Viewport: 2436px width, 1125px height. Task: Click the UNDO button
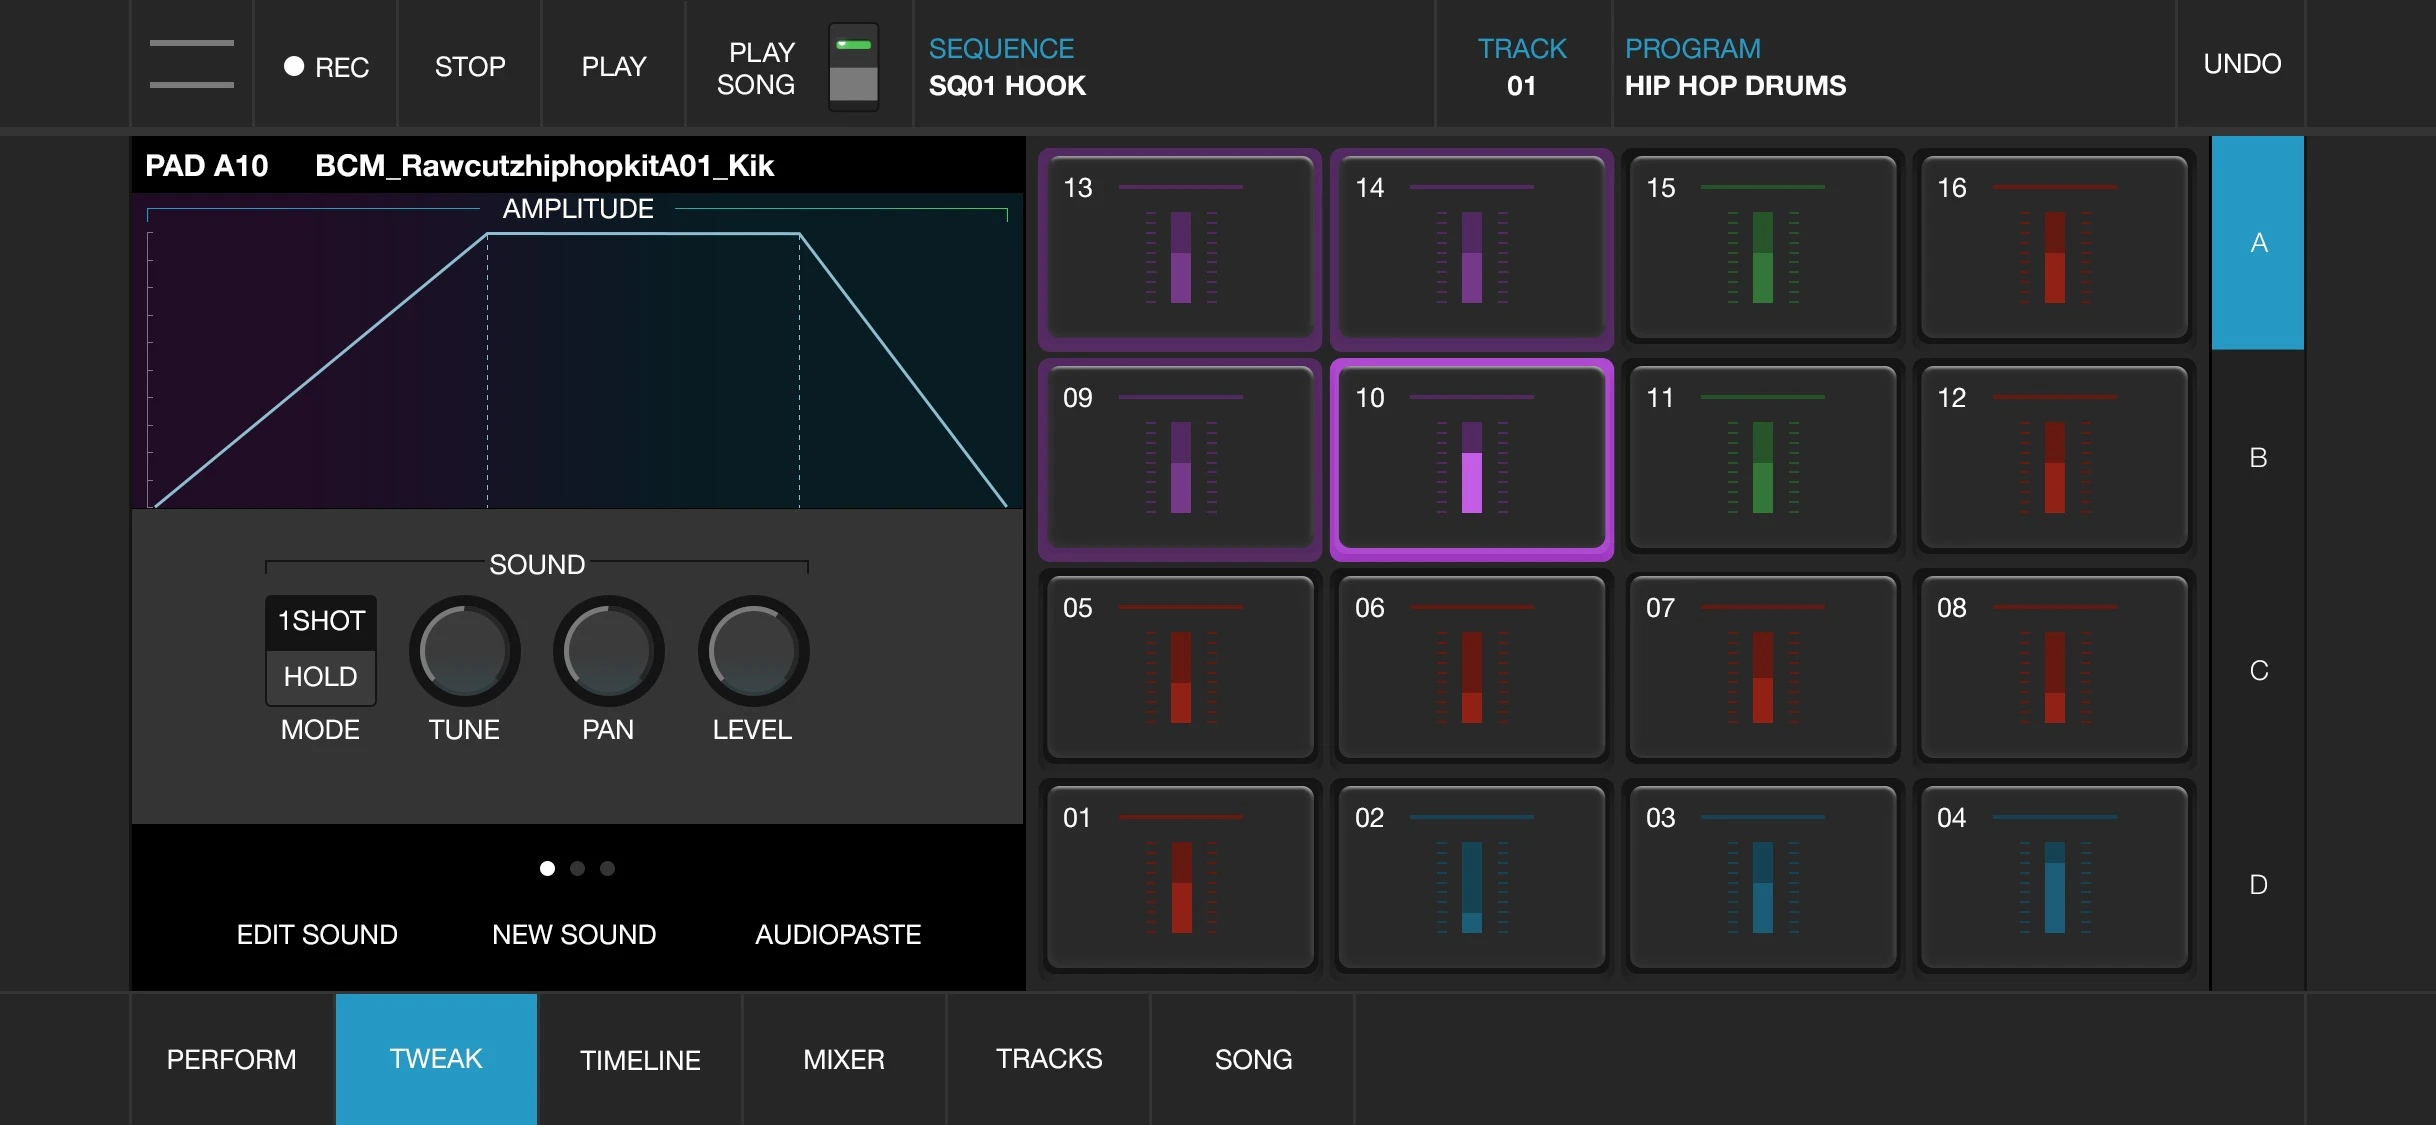pos(2242,64)
